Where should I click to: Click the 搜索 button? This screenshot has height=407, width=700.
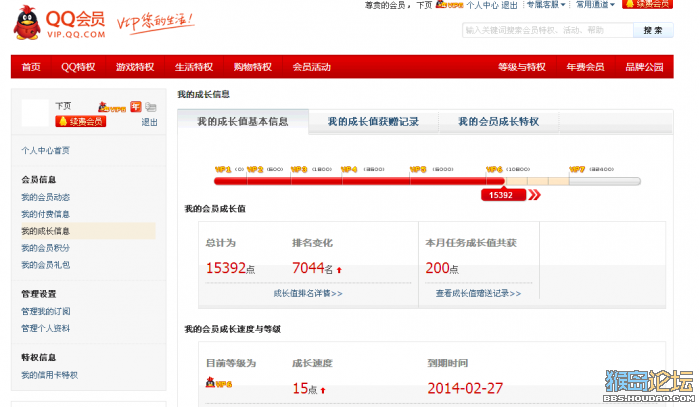(653, 30)
